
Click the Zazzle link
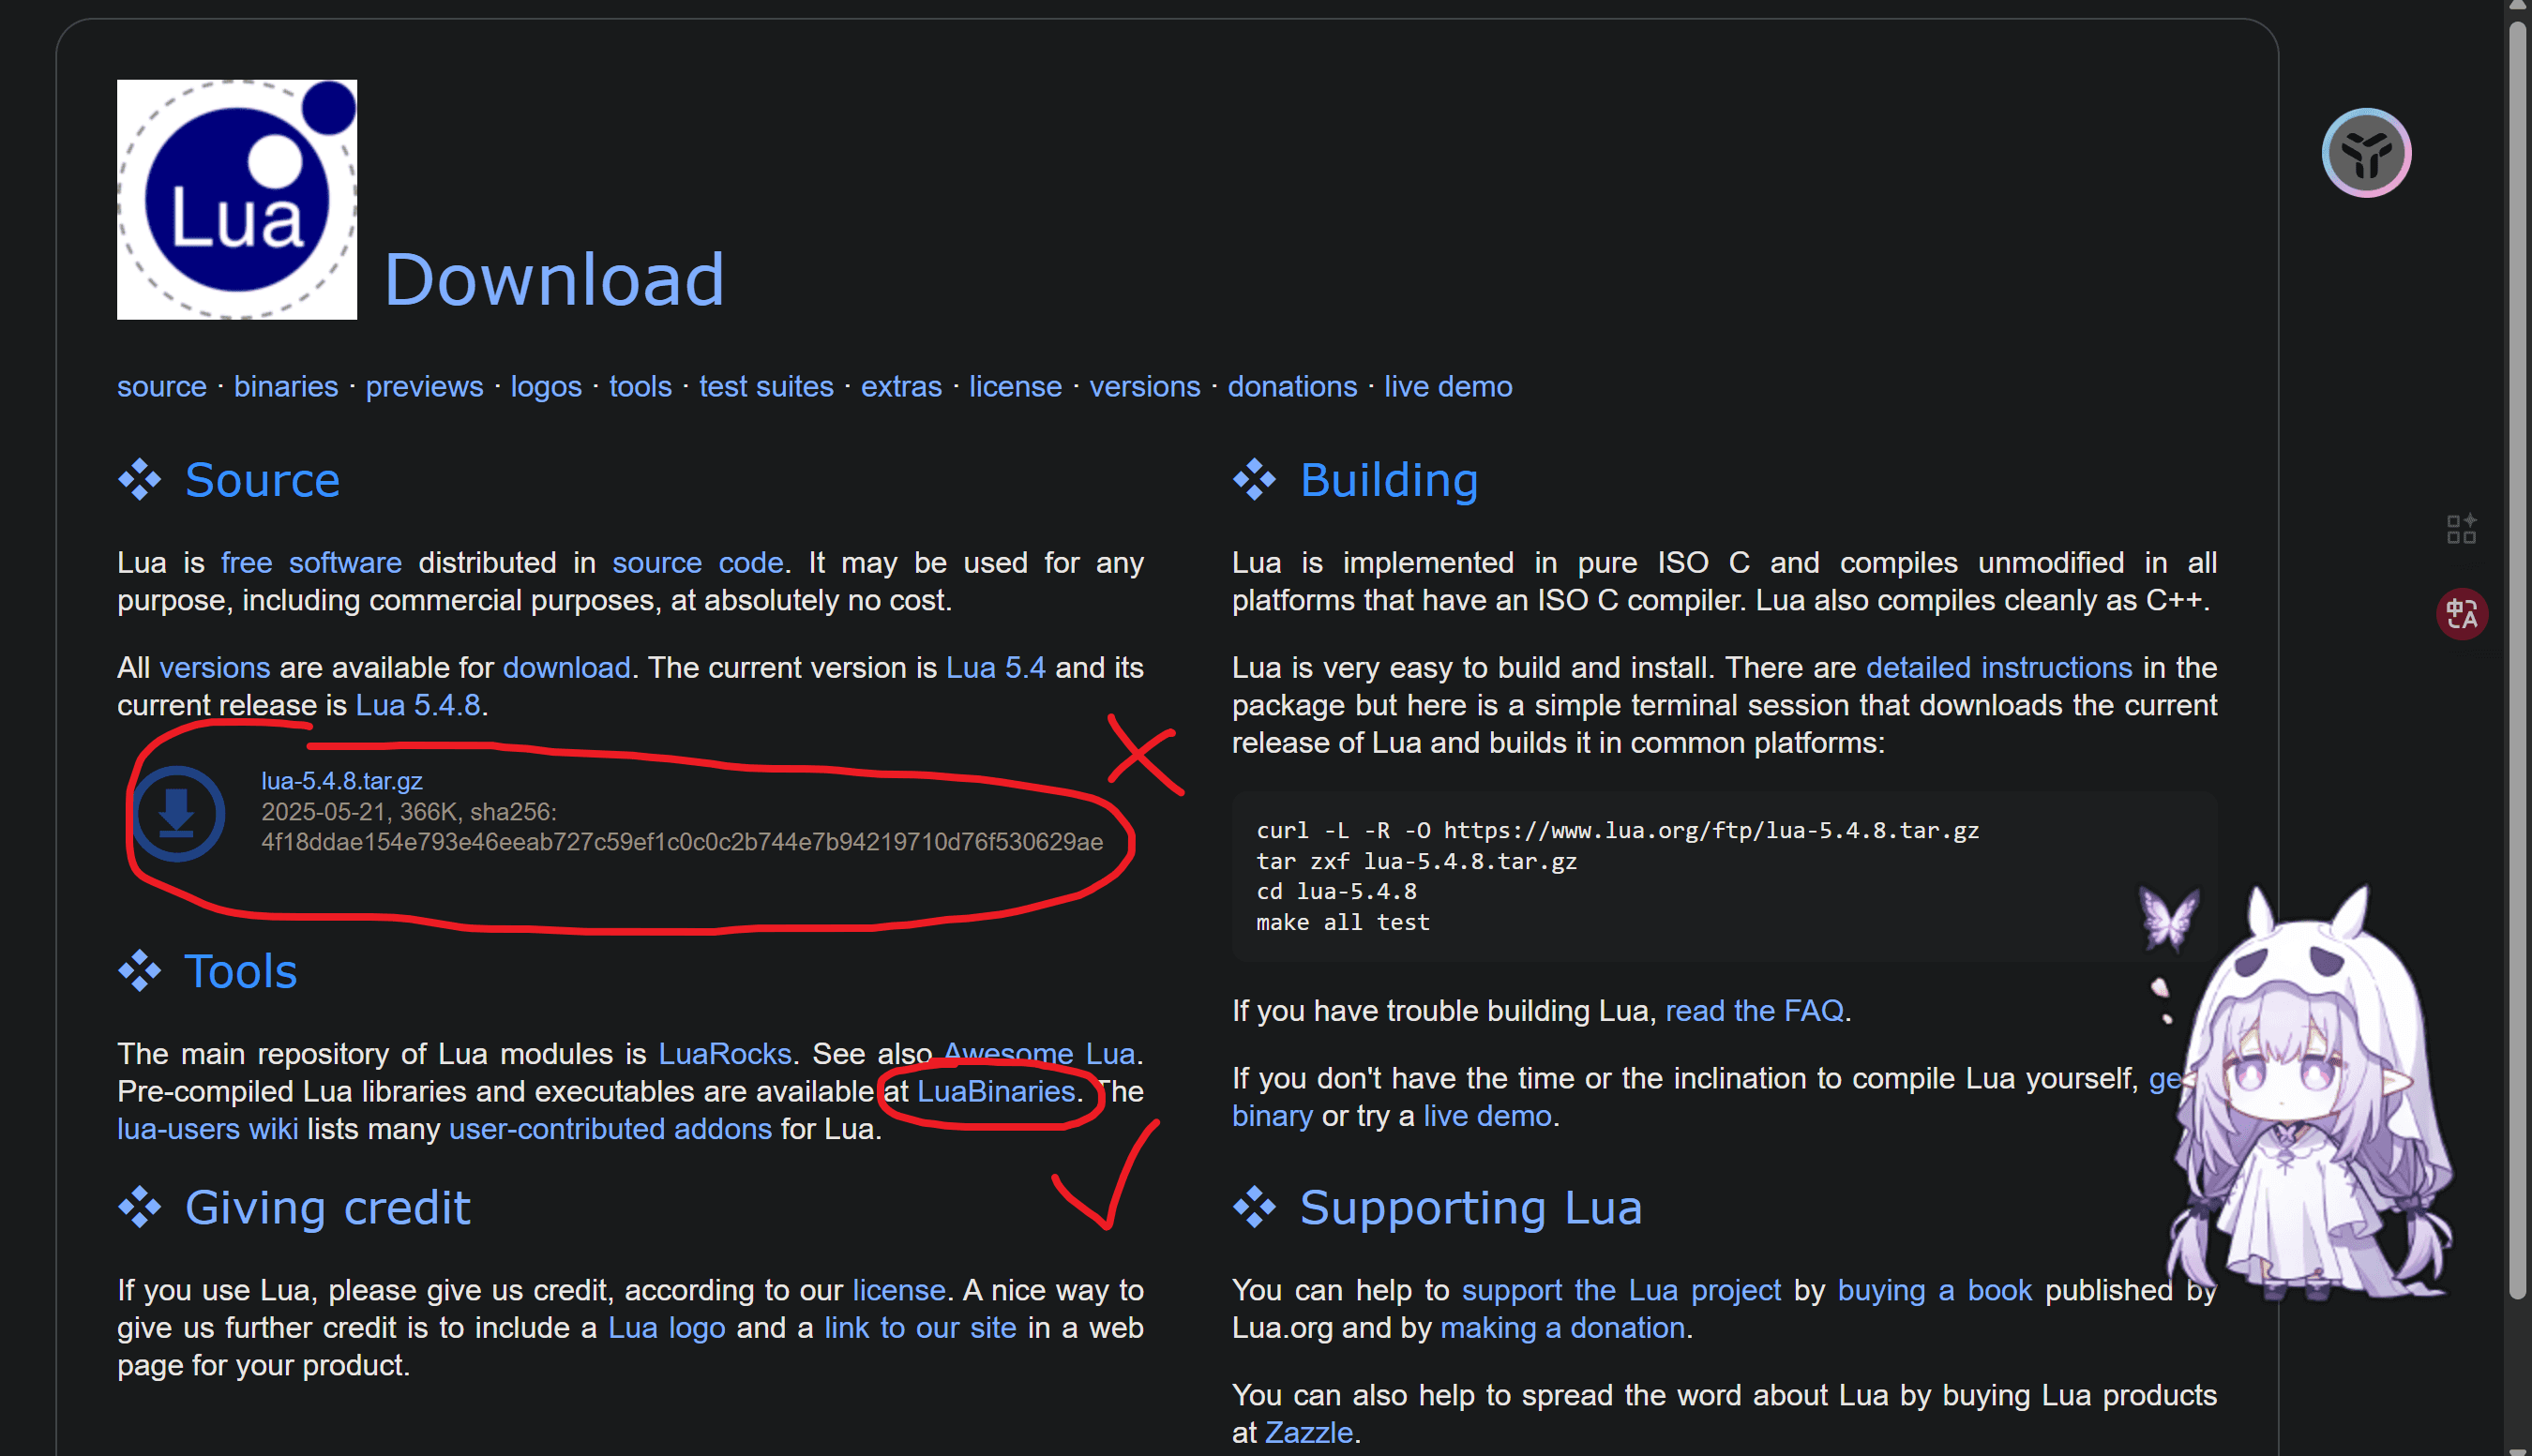tap(1308, 1432)
